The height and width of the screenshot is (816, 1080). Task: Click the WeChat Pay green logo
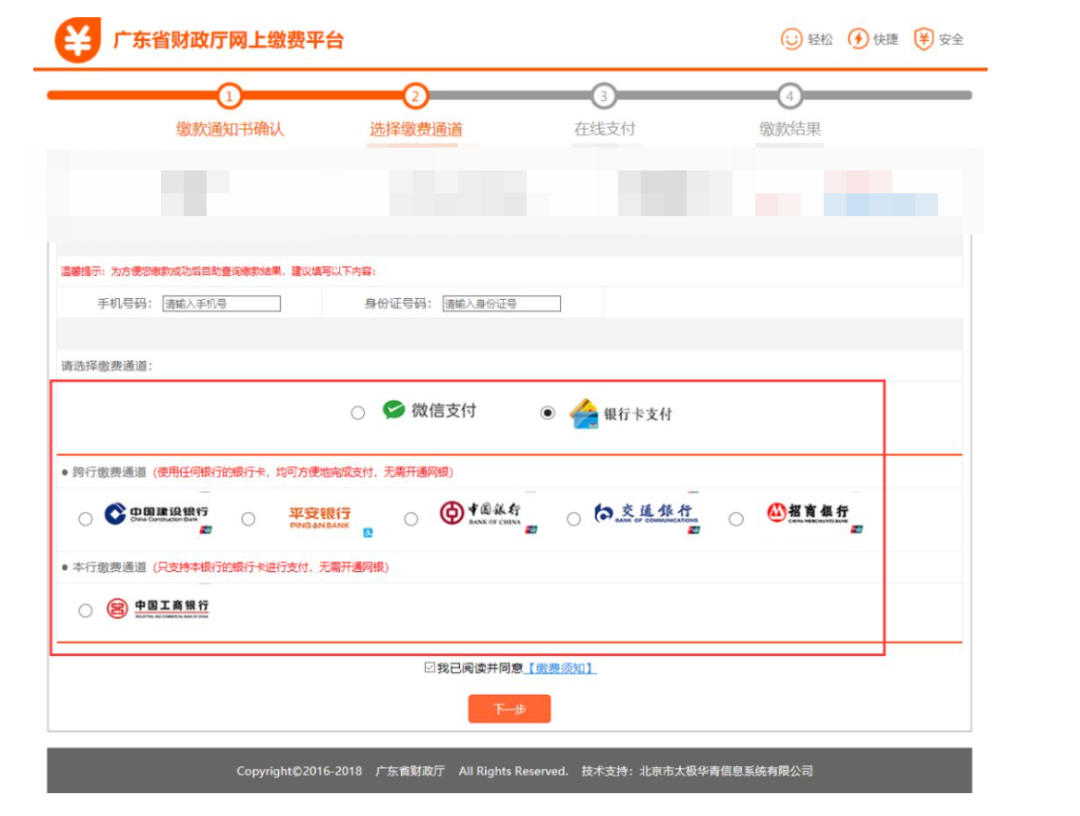click(x=394, y=410)
